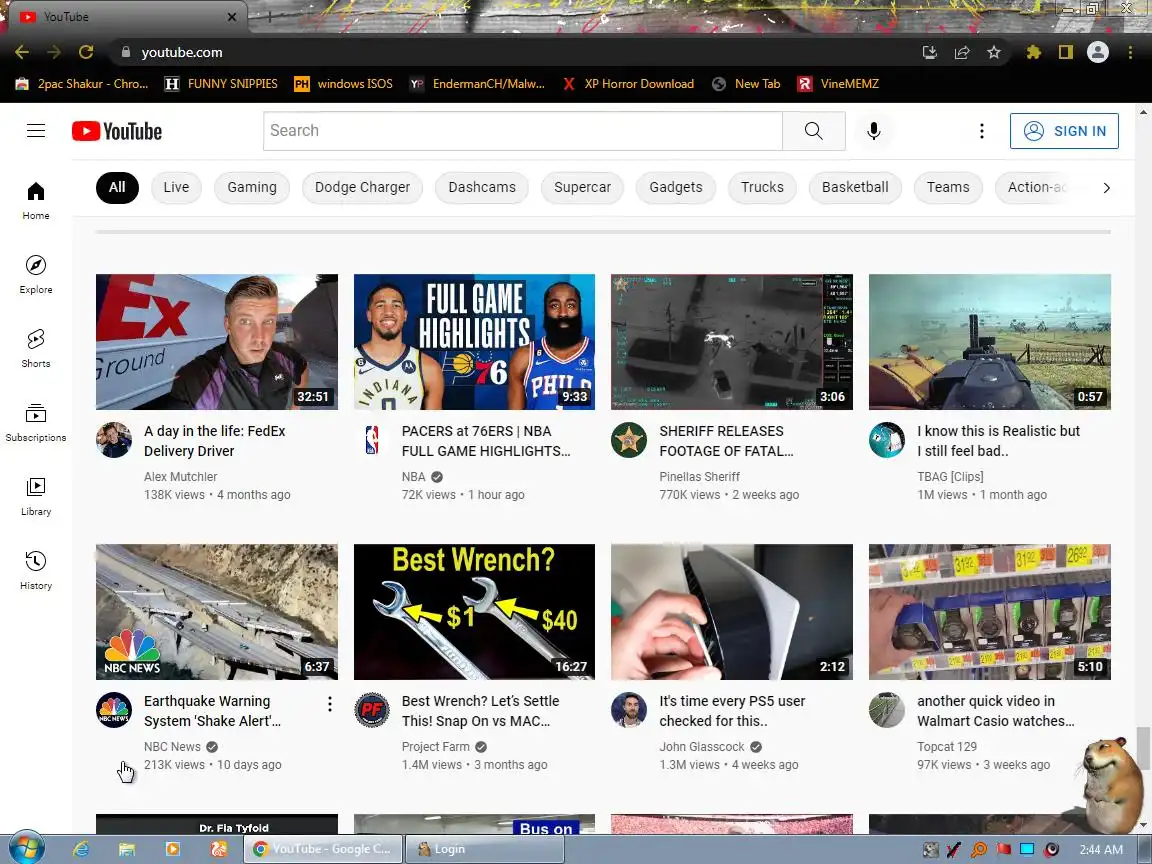1152x864 pixels.
Task: Select the All filter chip
Action: click(117, 187)
